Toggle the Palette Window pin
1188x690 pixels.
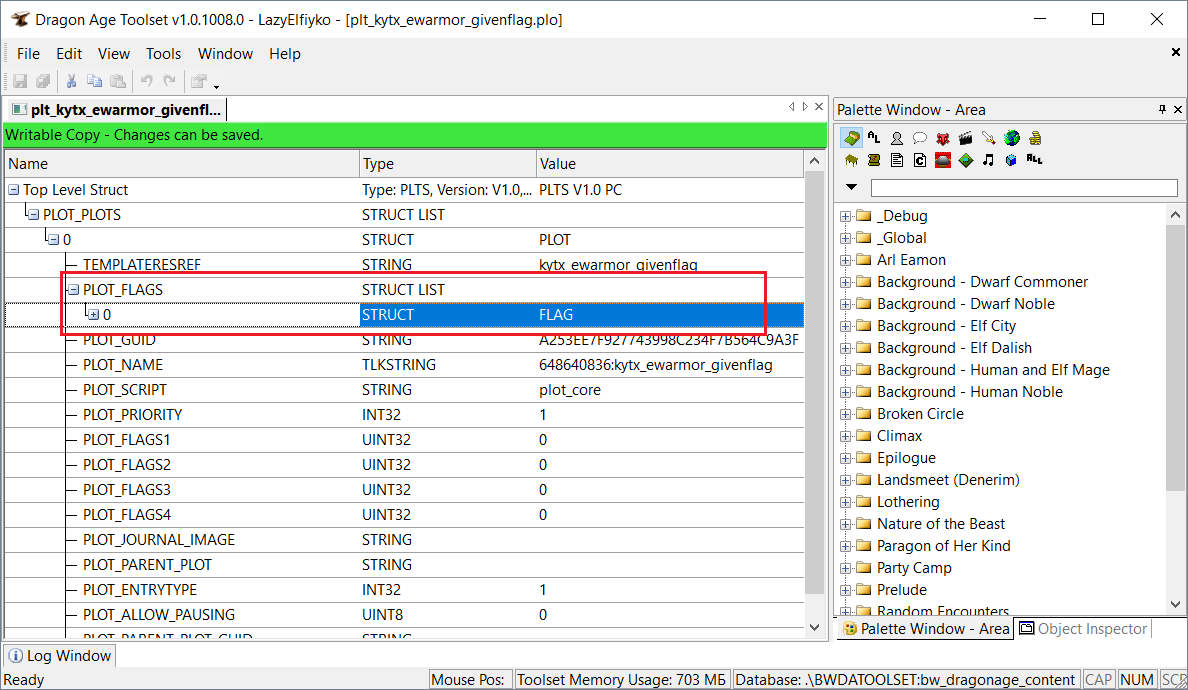(x=1162, y=109)
